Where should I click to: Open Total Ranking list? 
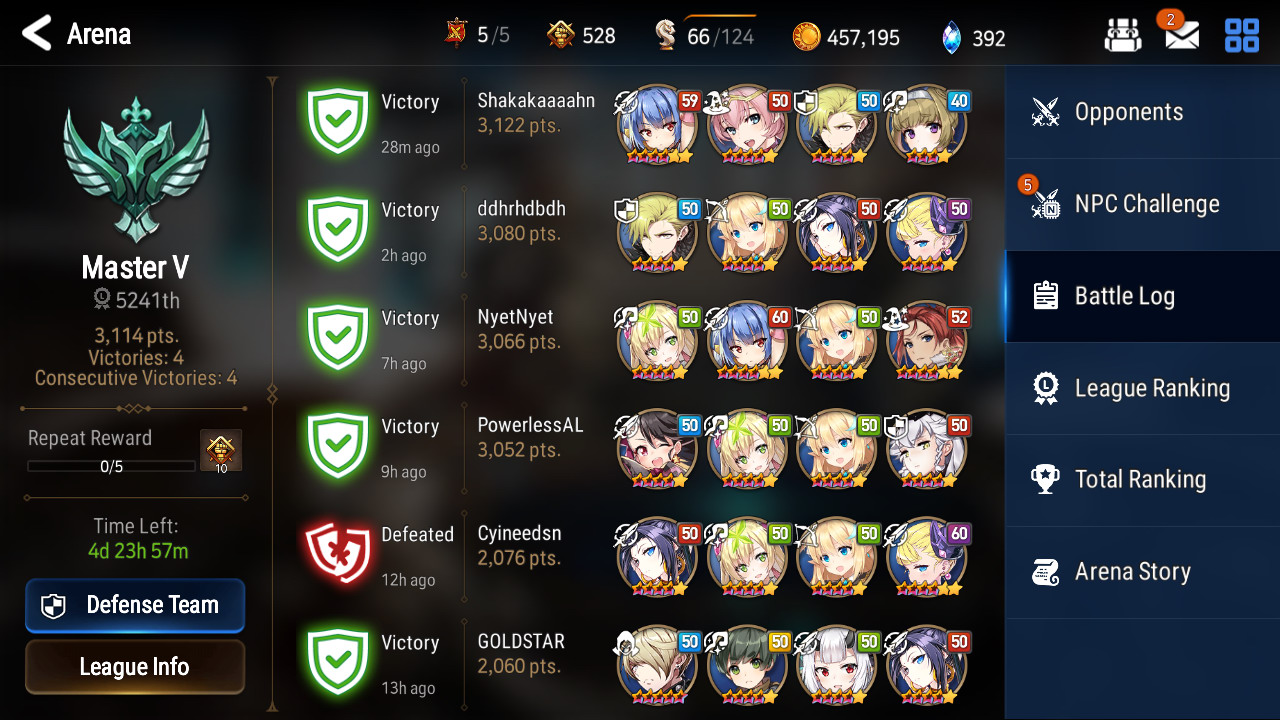click(x=1142, y=480)
